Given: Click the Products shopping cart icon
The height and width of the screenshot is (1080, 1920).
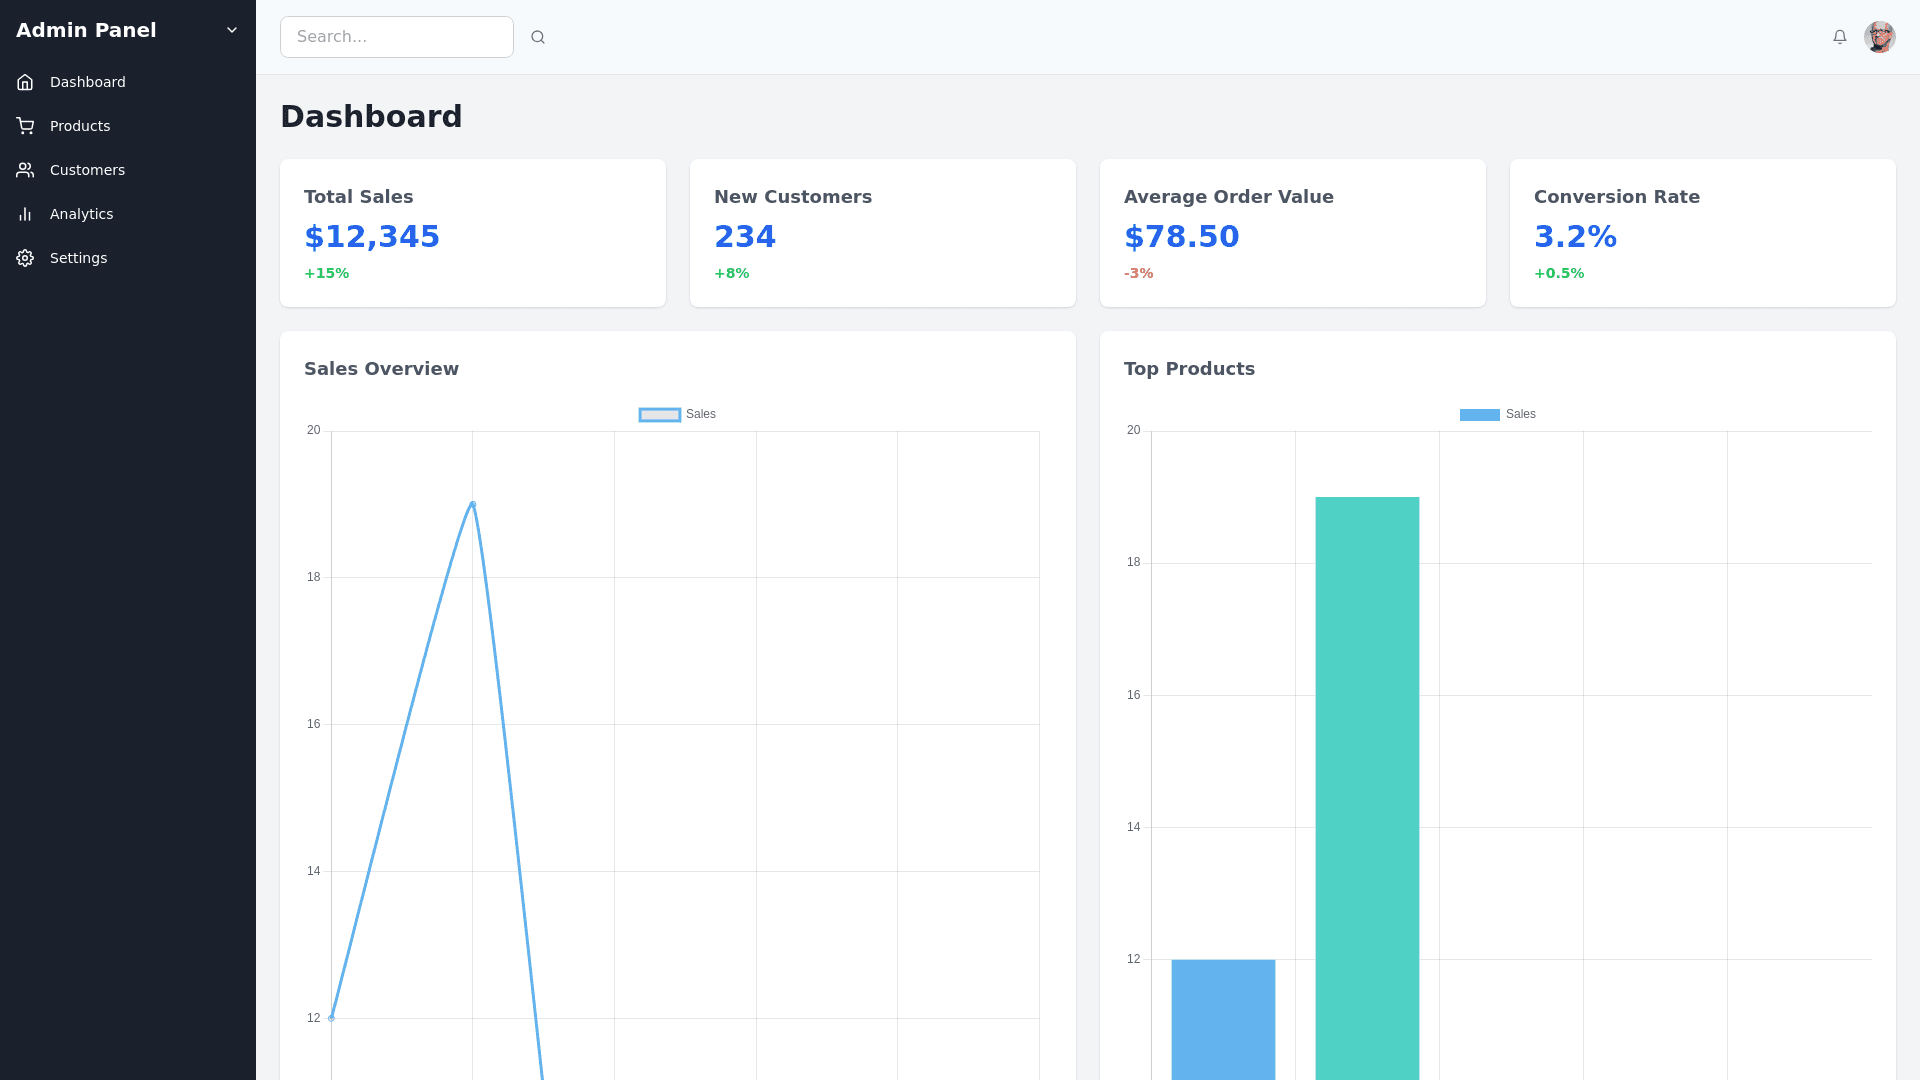Looking at the screenshot, I should (x=25, y=126).
